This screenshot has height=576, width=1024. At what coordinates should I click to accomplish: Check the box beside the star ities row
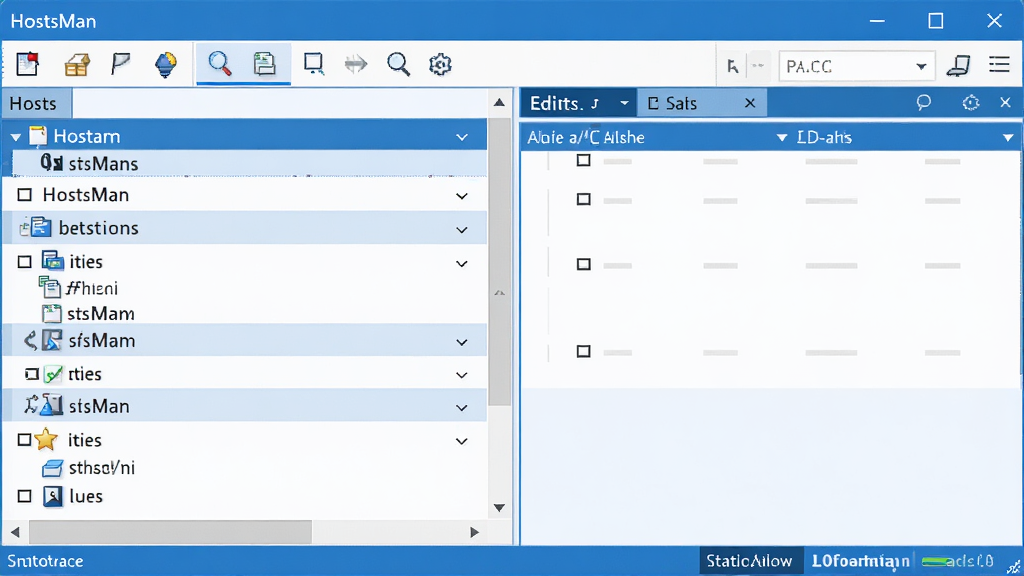pos(24,440)
